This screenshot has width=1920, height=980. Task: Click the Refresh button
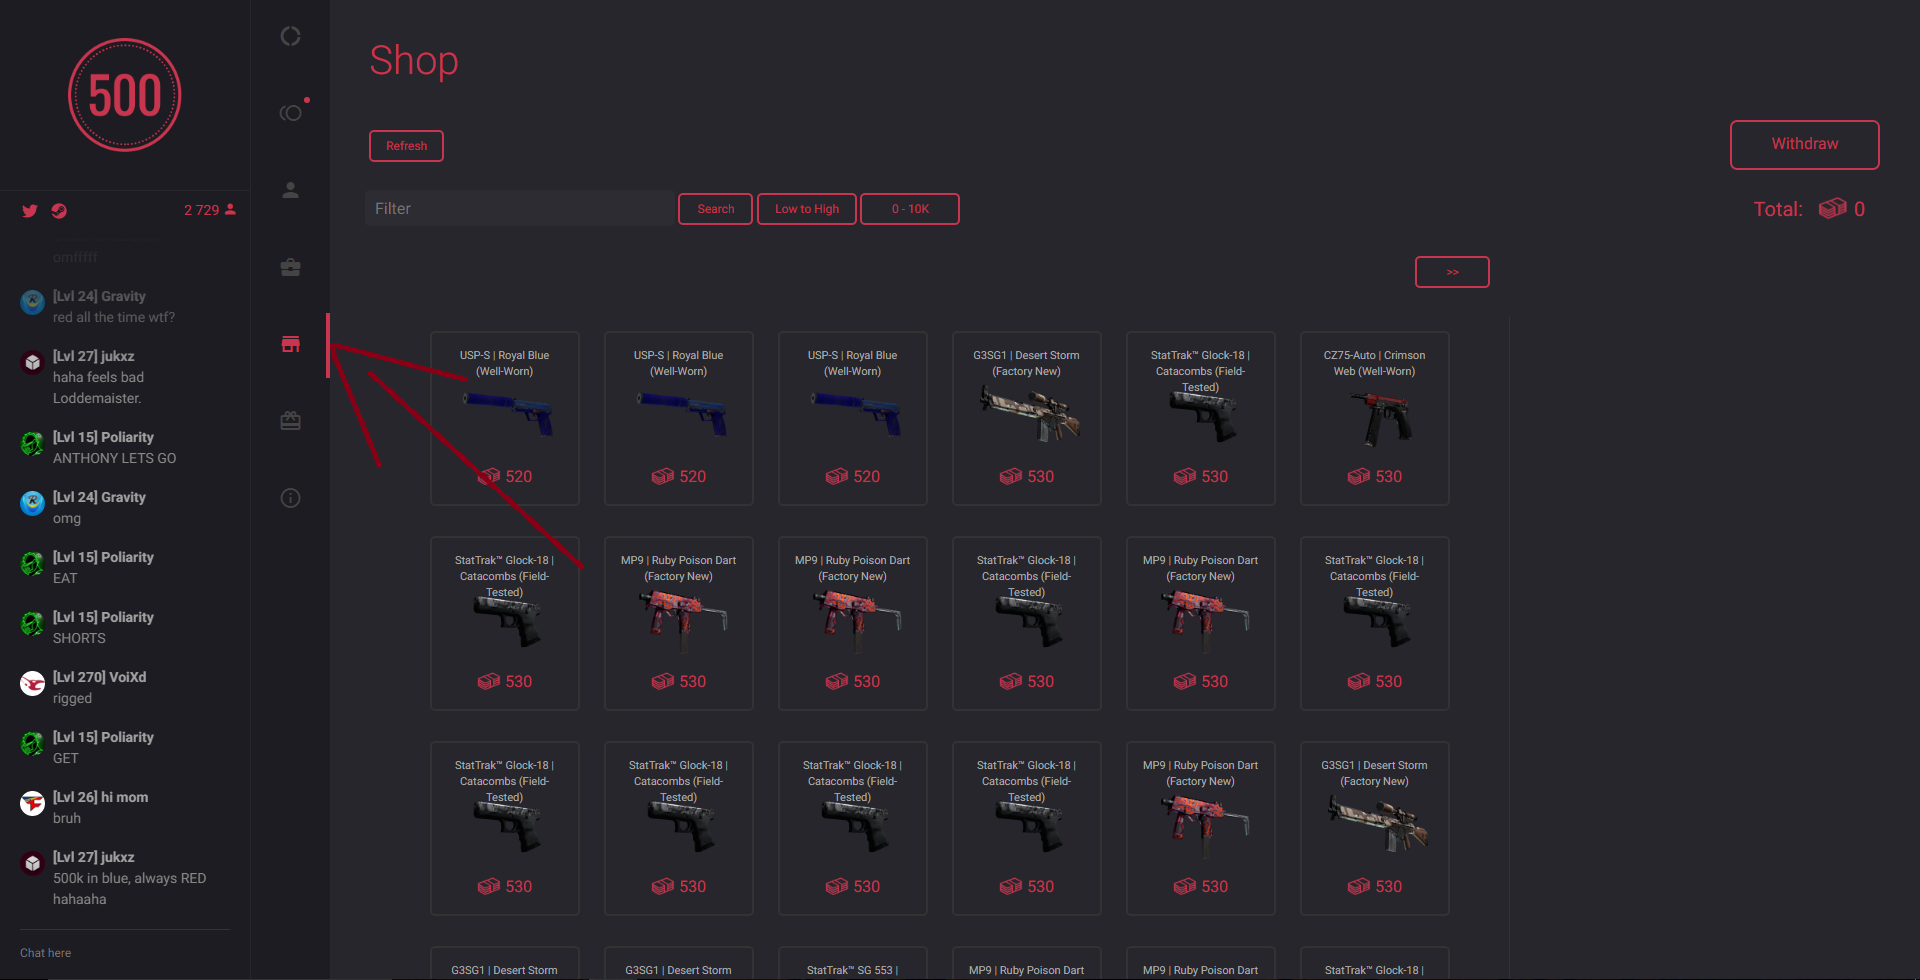(406, 146)
